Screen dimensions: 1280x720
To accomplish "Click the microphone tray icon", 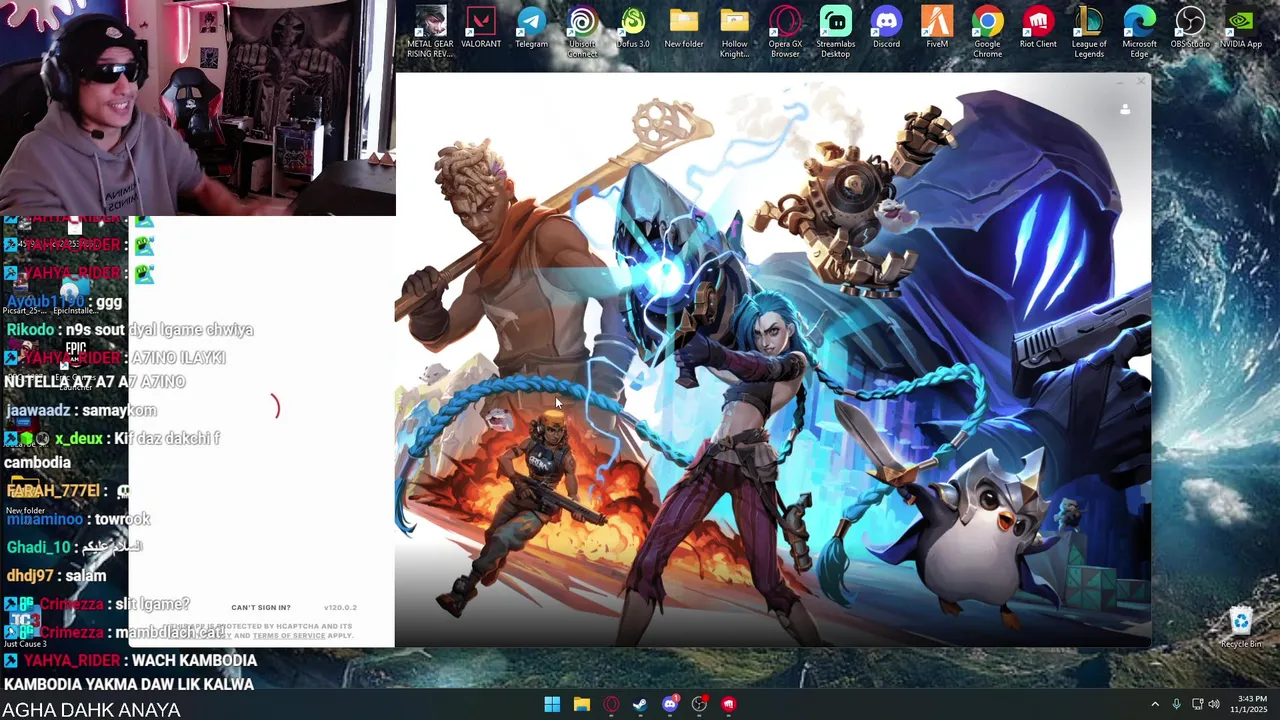I will tap(1176, 704).
